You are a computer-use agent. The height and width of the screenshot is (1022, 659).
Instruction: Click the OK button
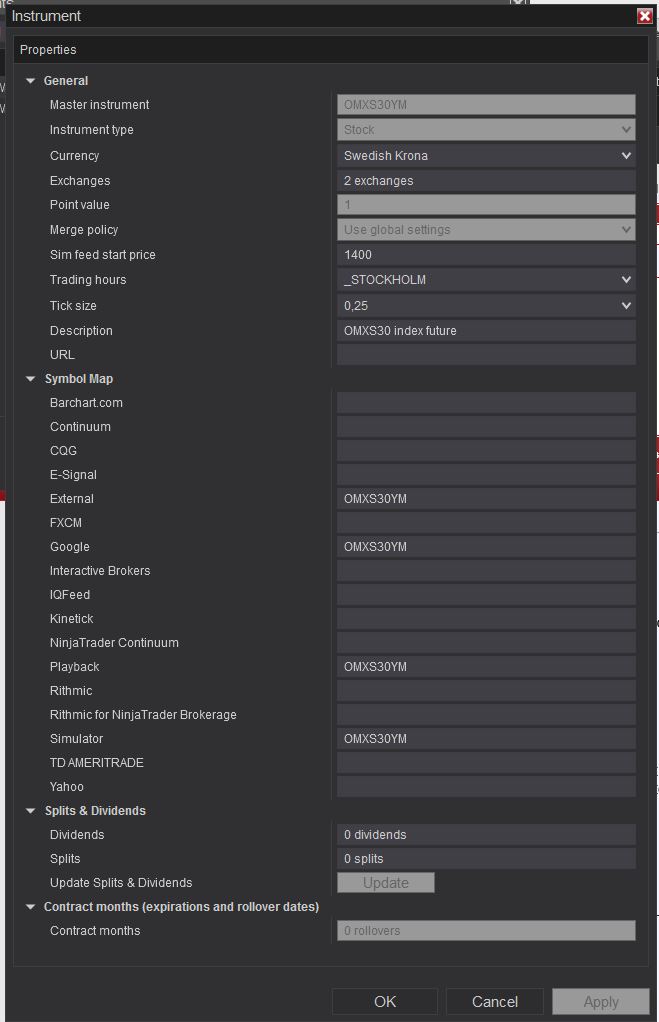(385, 1001)
